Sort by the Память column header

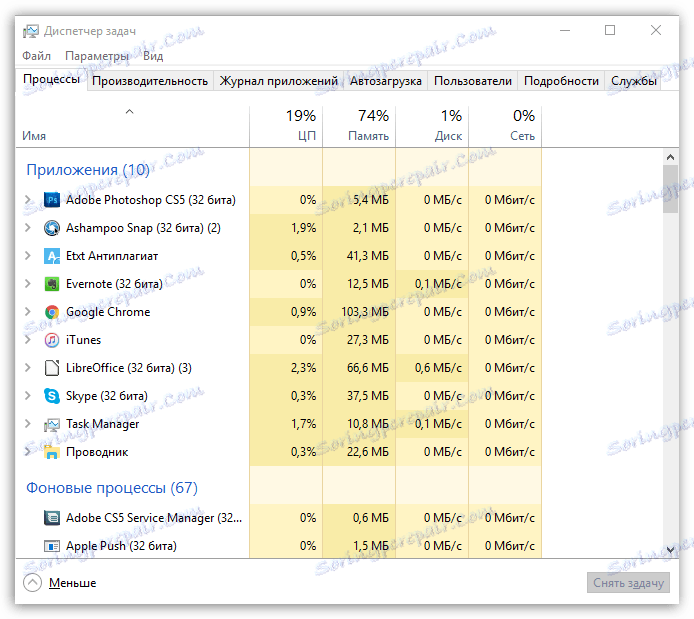pyautogui.click(x=359, y=126)
